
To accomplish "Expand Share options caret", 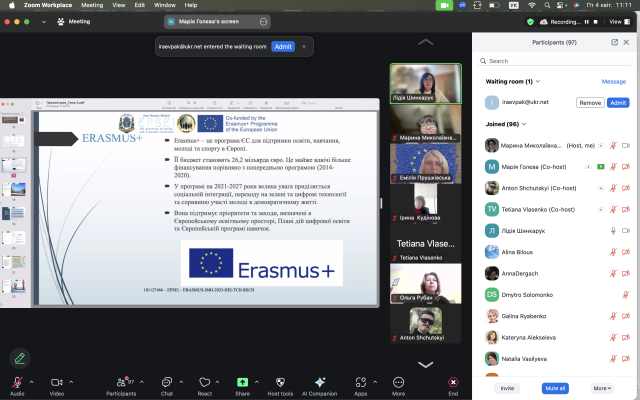I will tap(257, 382).
